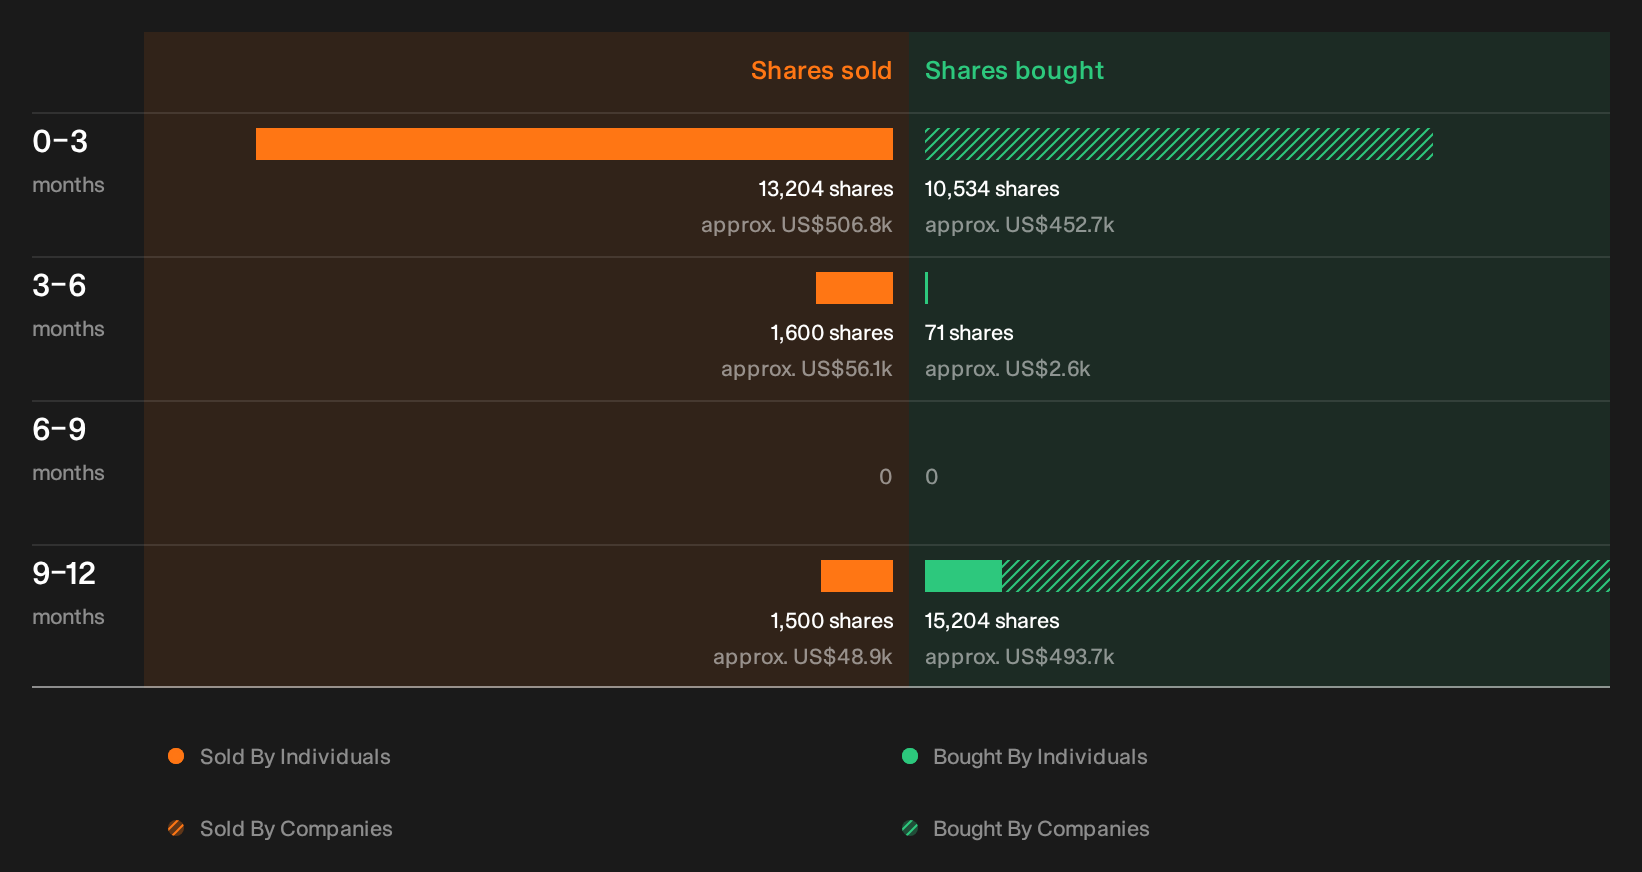
Task: Click the striped 9-12 months company bought segment
Action: click(1306, 576)
